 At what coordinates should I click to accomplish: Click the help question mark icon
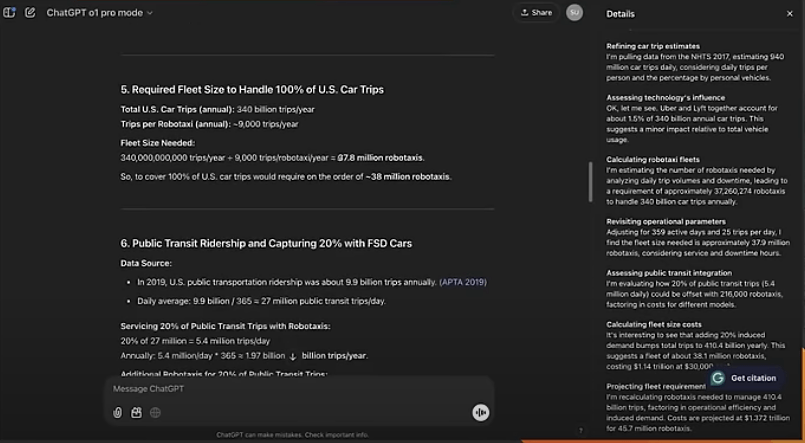tap(581, 431)
